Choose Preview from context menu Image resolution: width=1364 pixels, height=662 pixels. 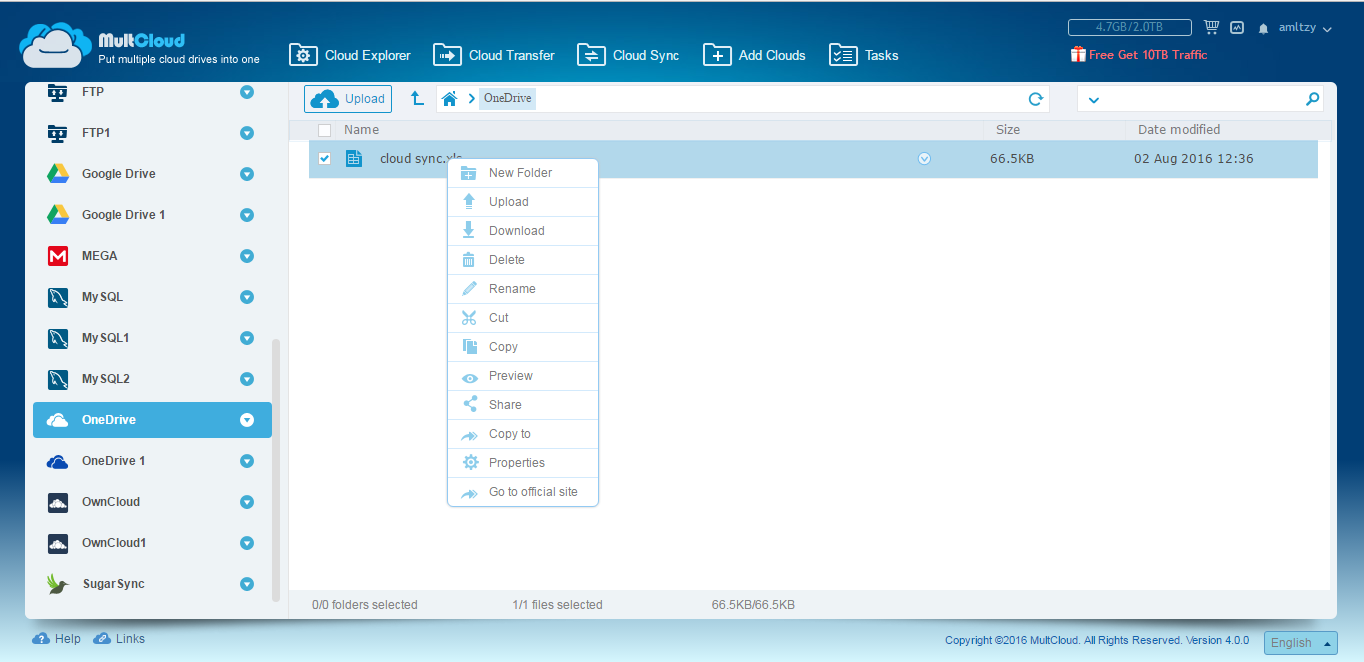tap(523, 376)
